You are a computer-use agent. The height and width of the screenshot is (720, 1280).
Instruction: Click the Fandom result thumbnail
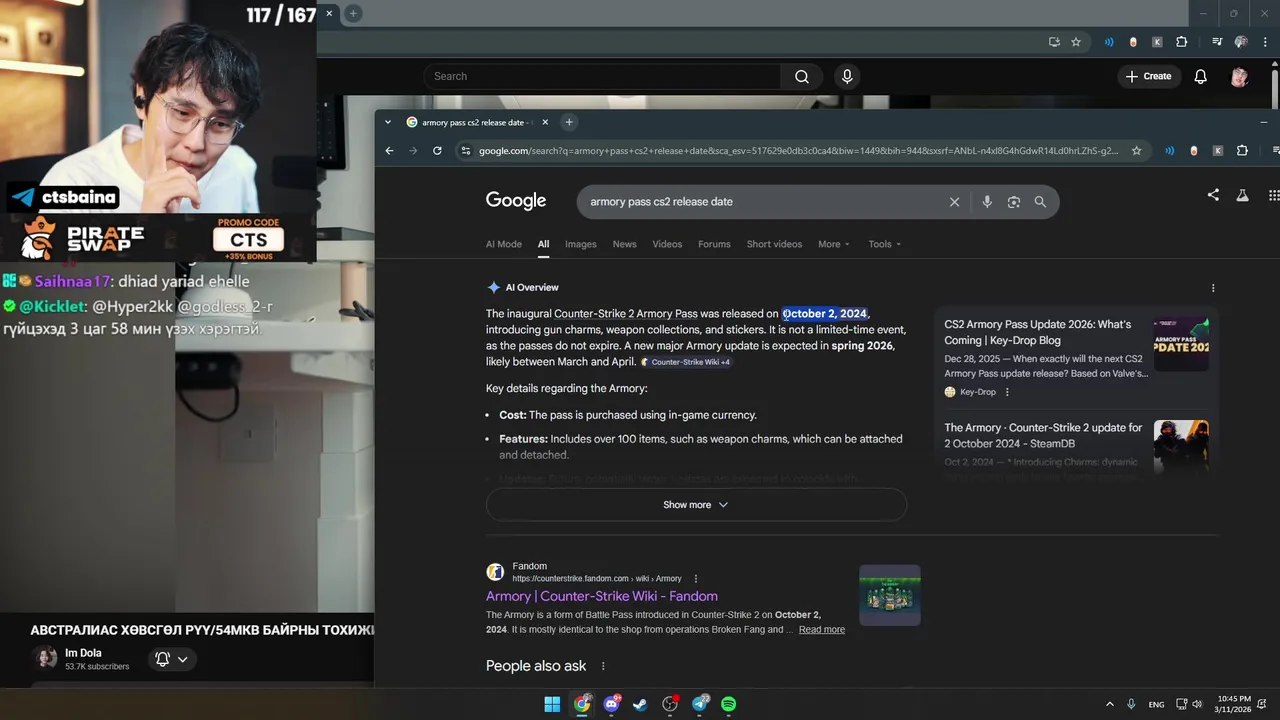(890, 595)
